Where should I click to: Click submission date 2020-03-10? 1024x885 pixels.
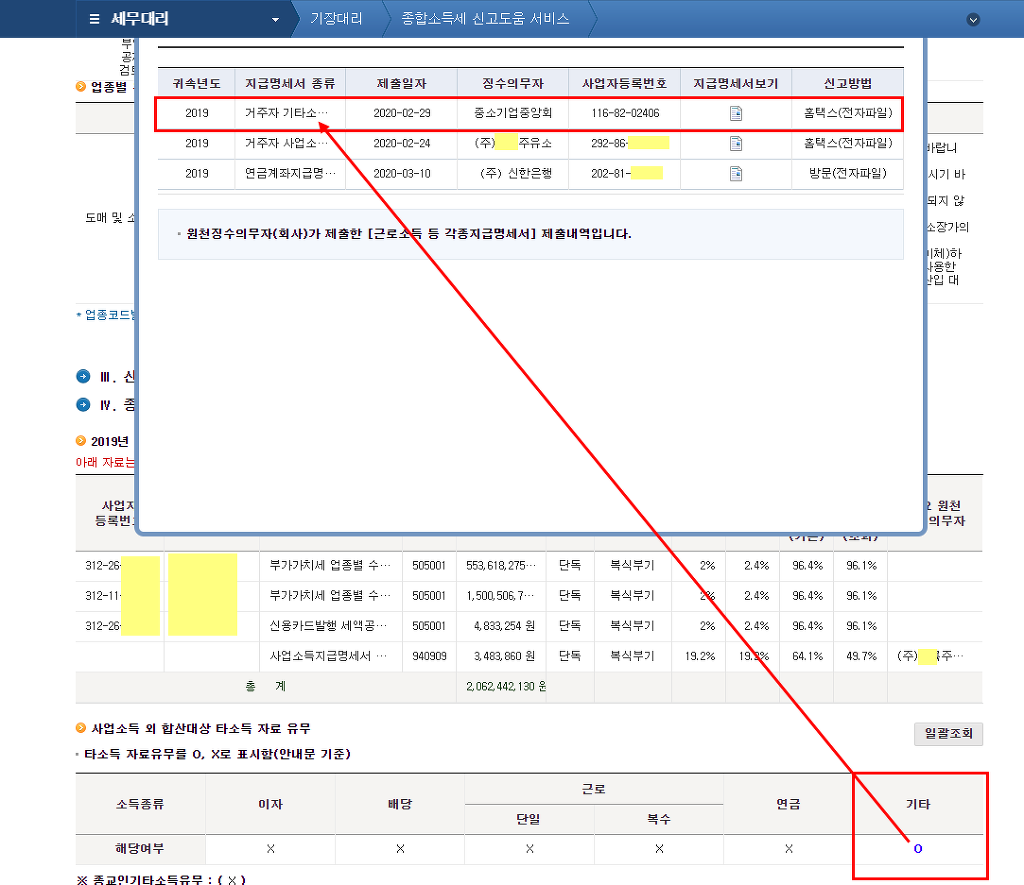[402, 173]
